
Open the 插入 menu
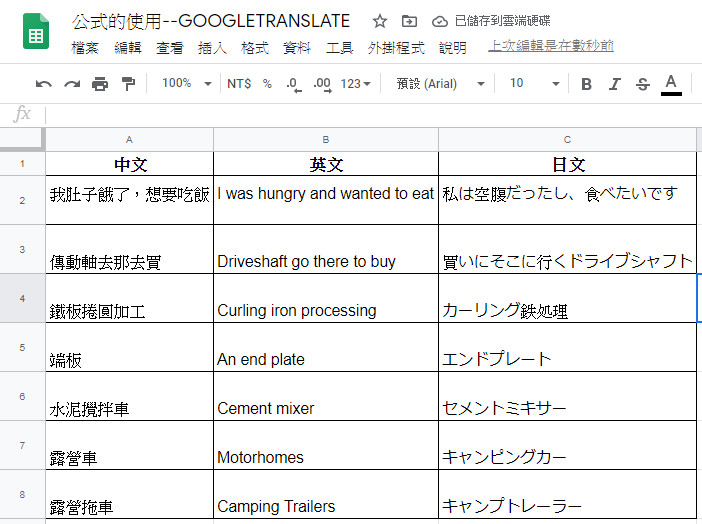212,47
